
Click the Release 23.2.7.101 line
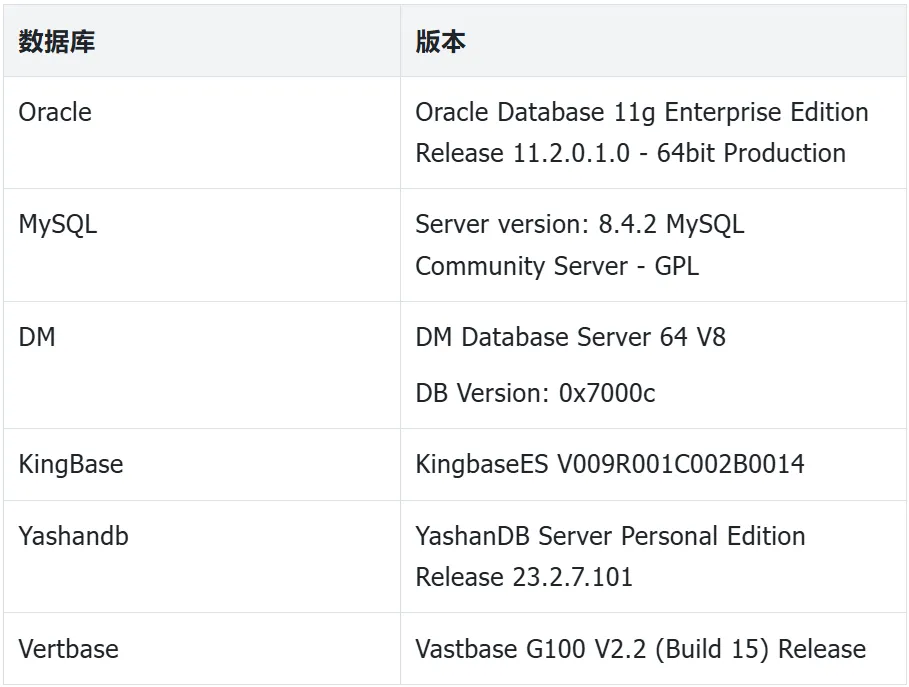[x=524, y=577]
